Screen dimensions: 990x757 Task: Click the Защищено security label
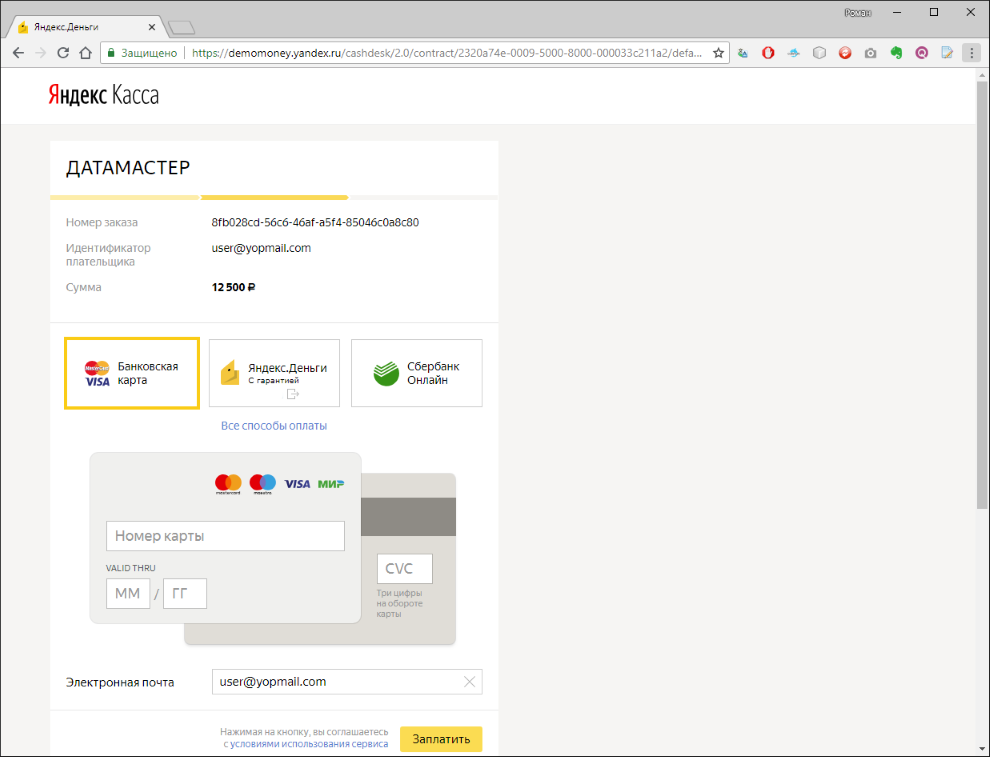[x=149, y=53]
